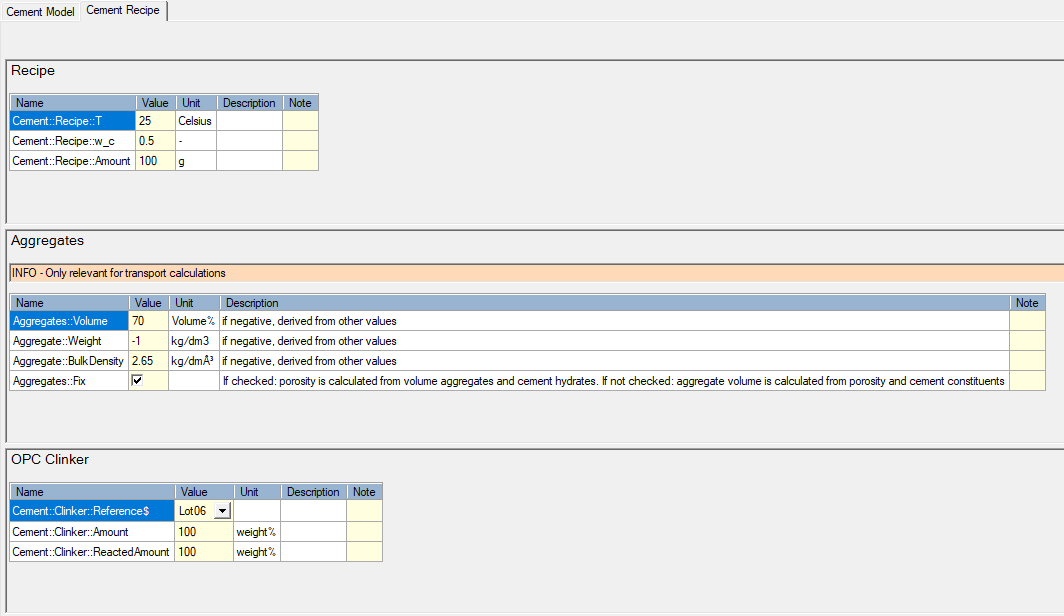Click the Description header in Aggregates table

pyautogui.click(x=614, y=303)
